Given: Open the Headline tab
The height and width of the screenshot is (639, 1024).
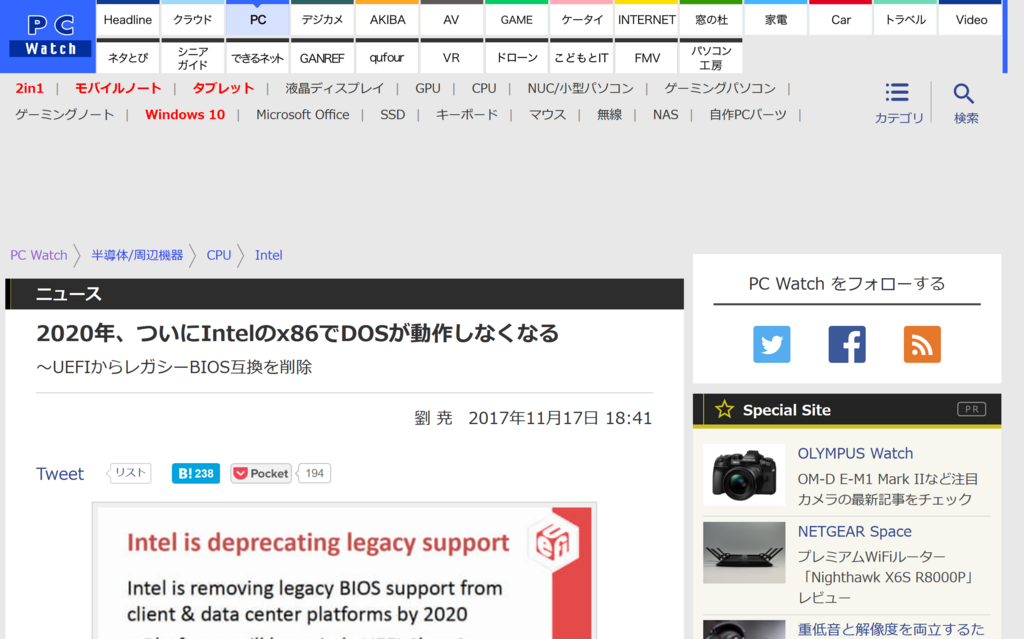Looking at the screenshot, I should coord(128,20).
